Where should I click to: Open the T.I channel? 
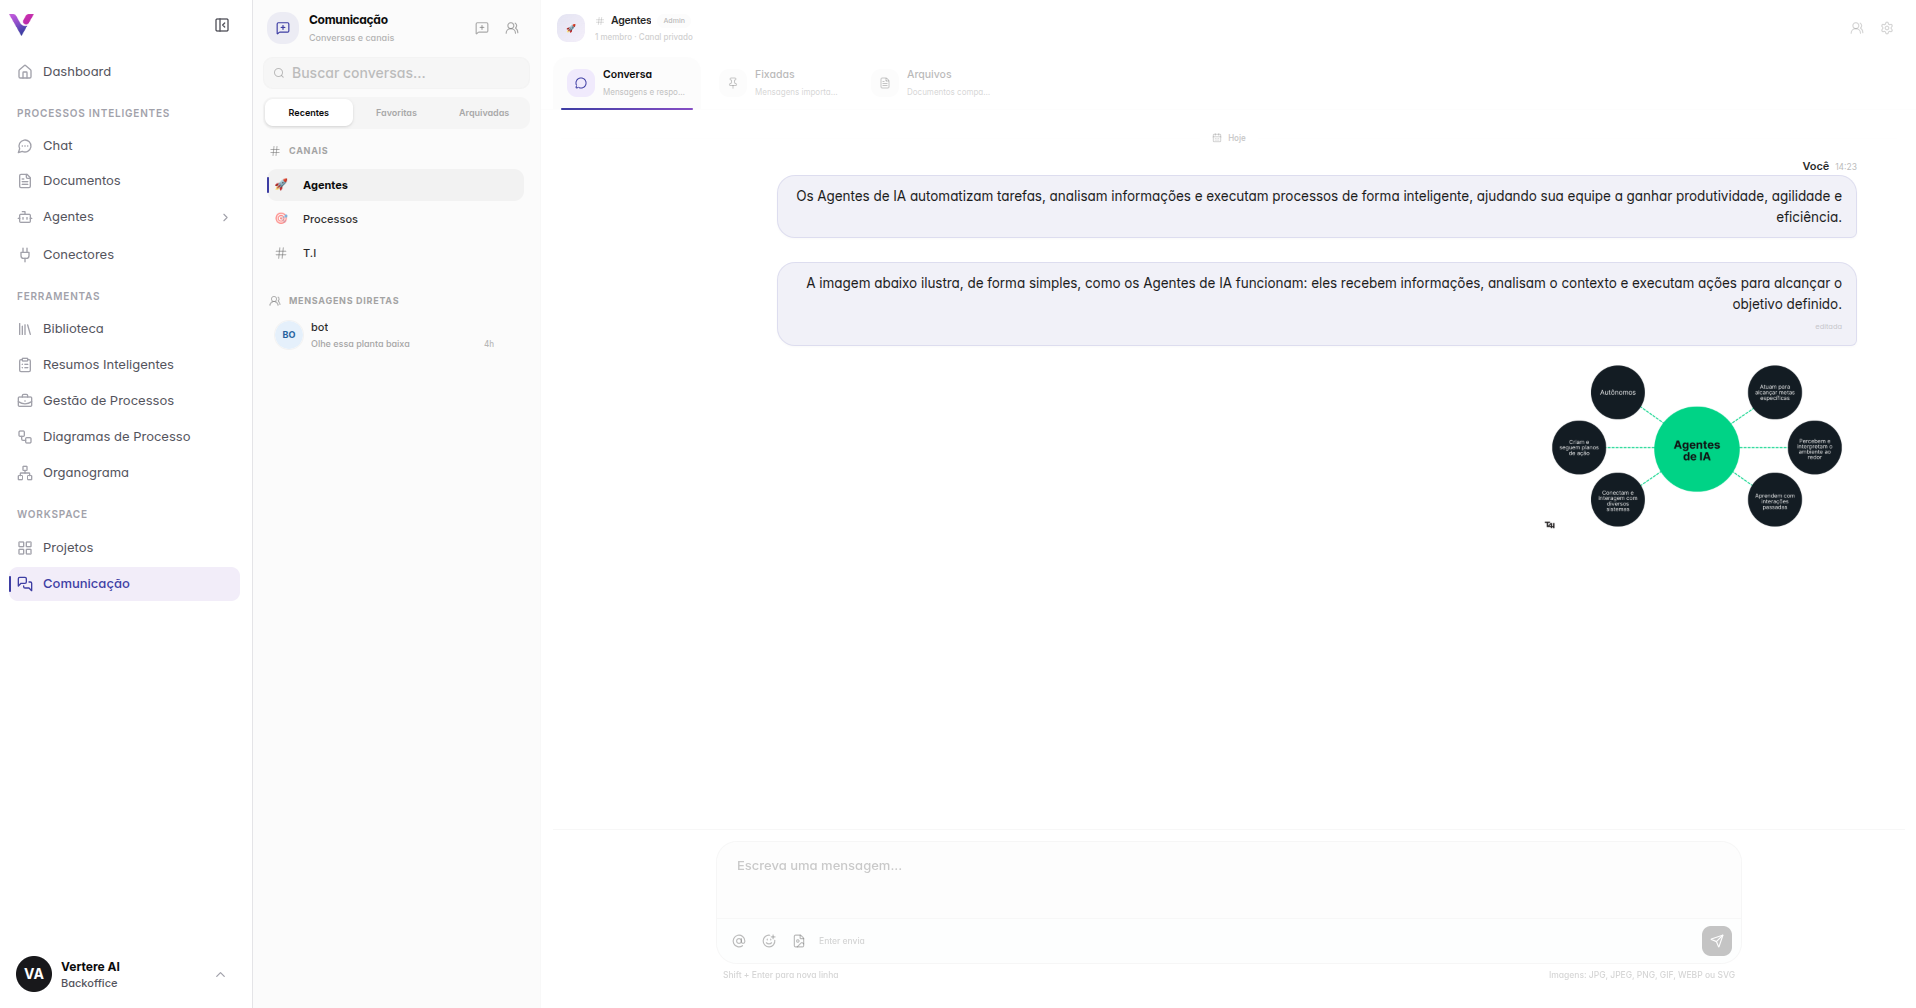[x=395, y=253]
